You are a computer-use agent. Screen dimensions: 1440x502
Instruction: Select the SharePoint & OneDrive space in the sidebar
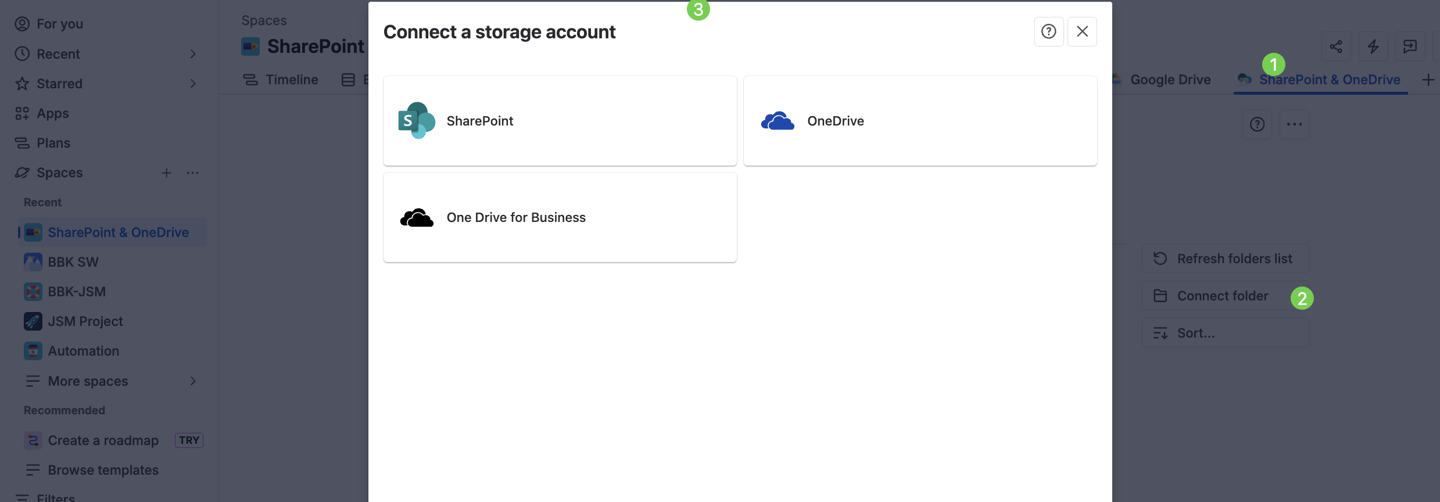(x=112, y=232)
